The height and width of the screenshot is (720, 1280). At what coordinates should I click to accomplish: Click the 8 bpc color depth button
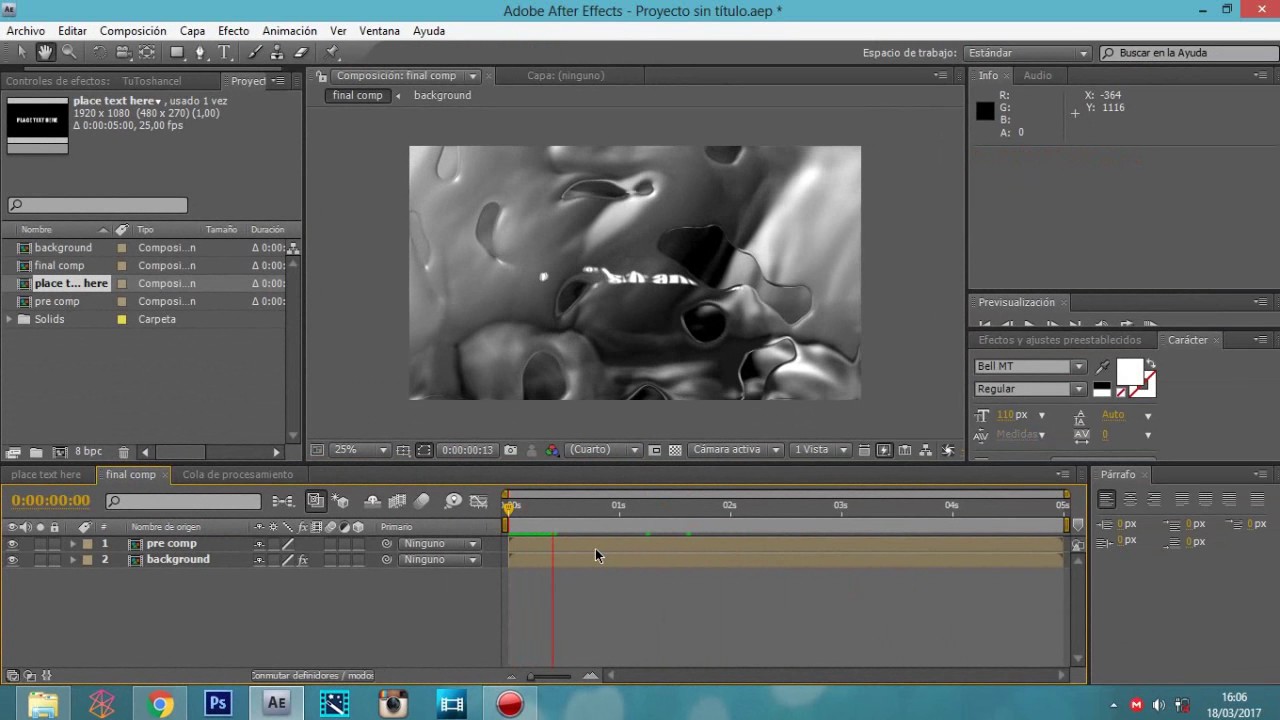point(88,452)
